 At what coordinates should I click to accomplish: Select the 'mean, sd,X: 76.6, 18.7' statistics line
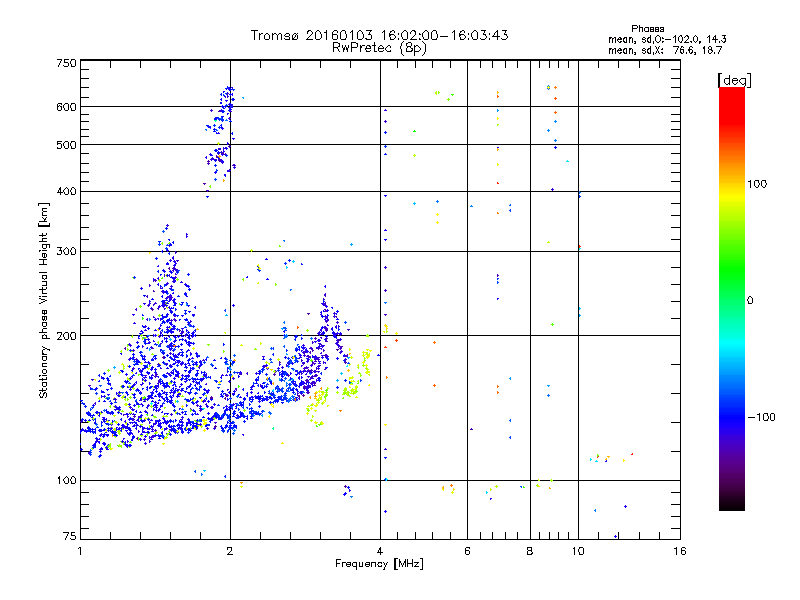click(665, 50)
